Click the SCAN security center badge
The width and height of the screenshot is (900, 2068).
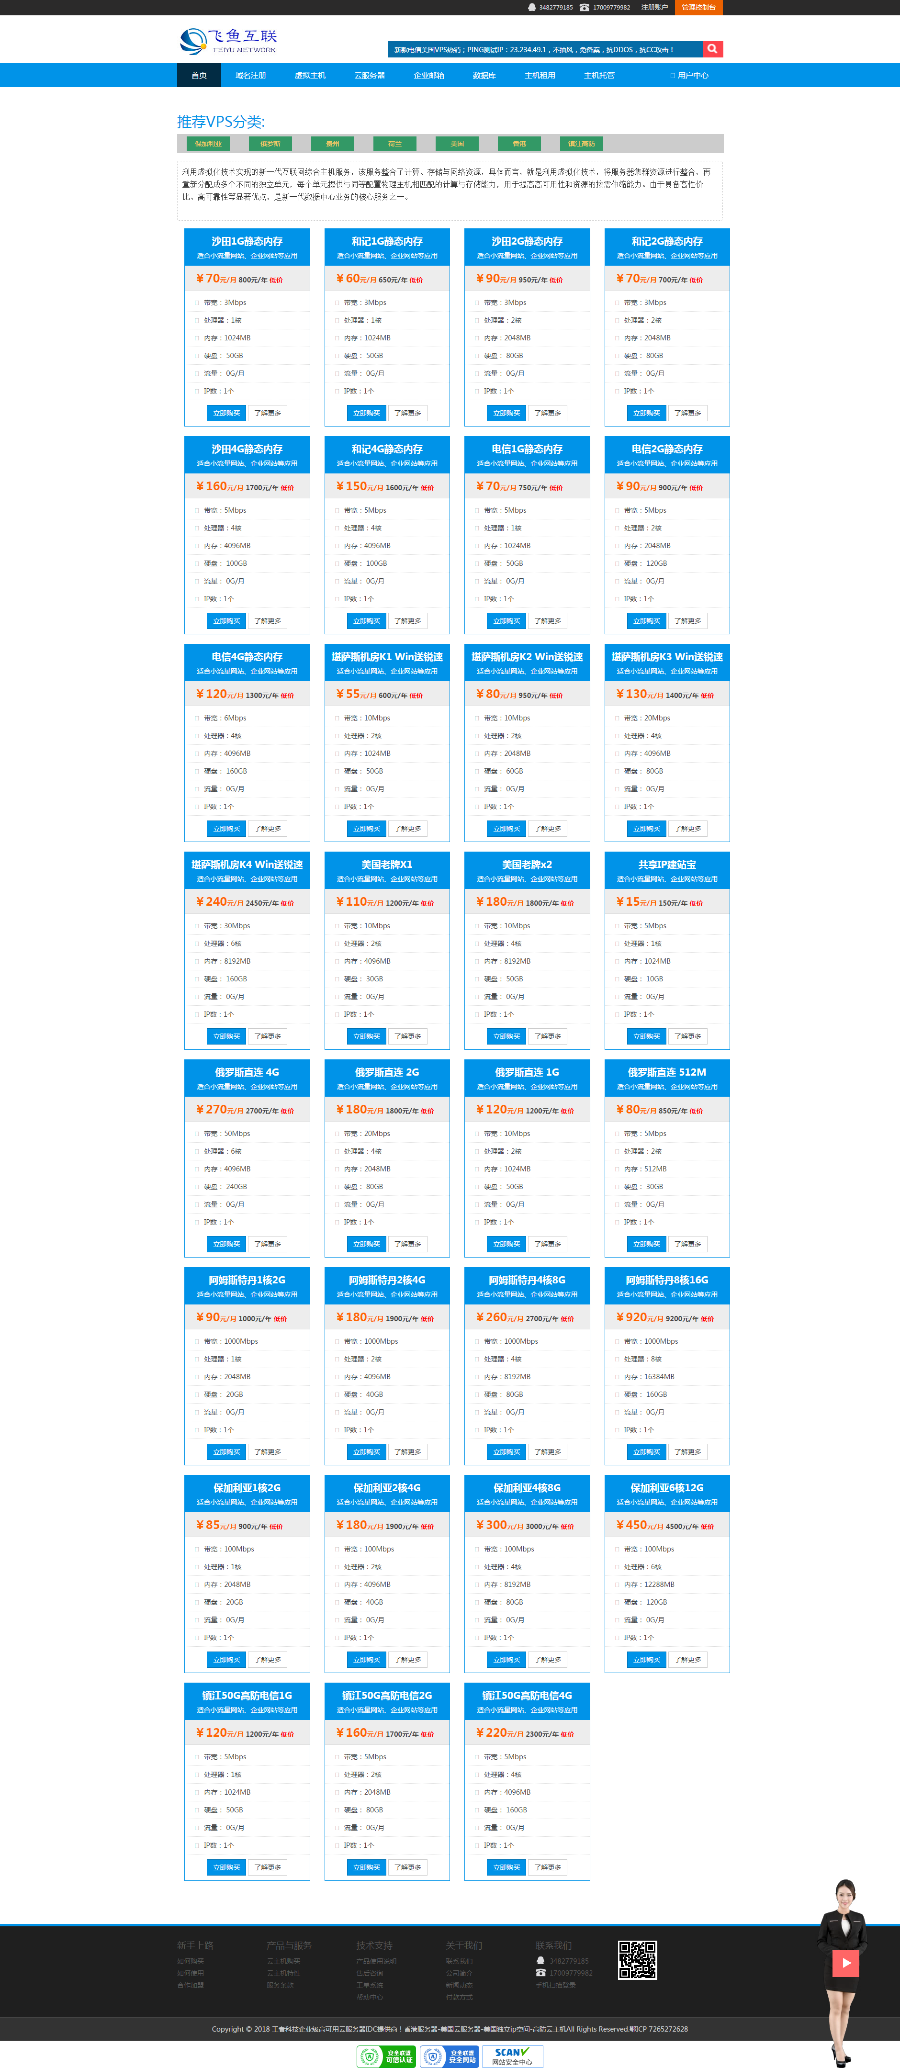(513, 2055)
